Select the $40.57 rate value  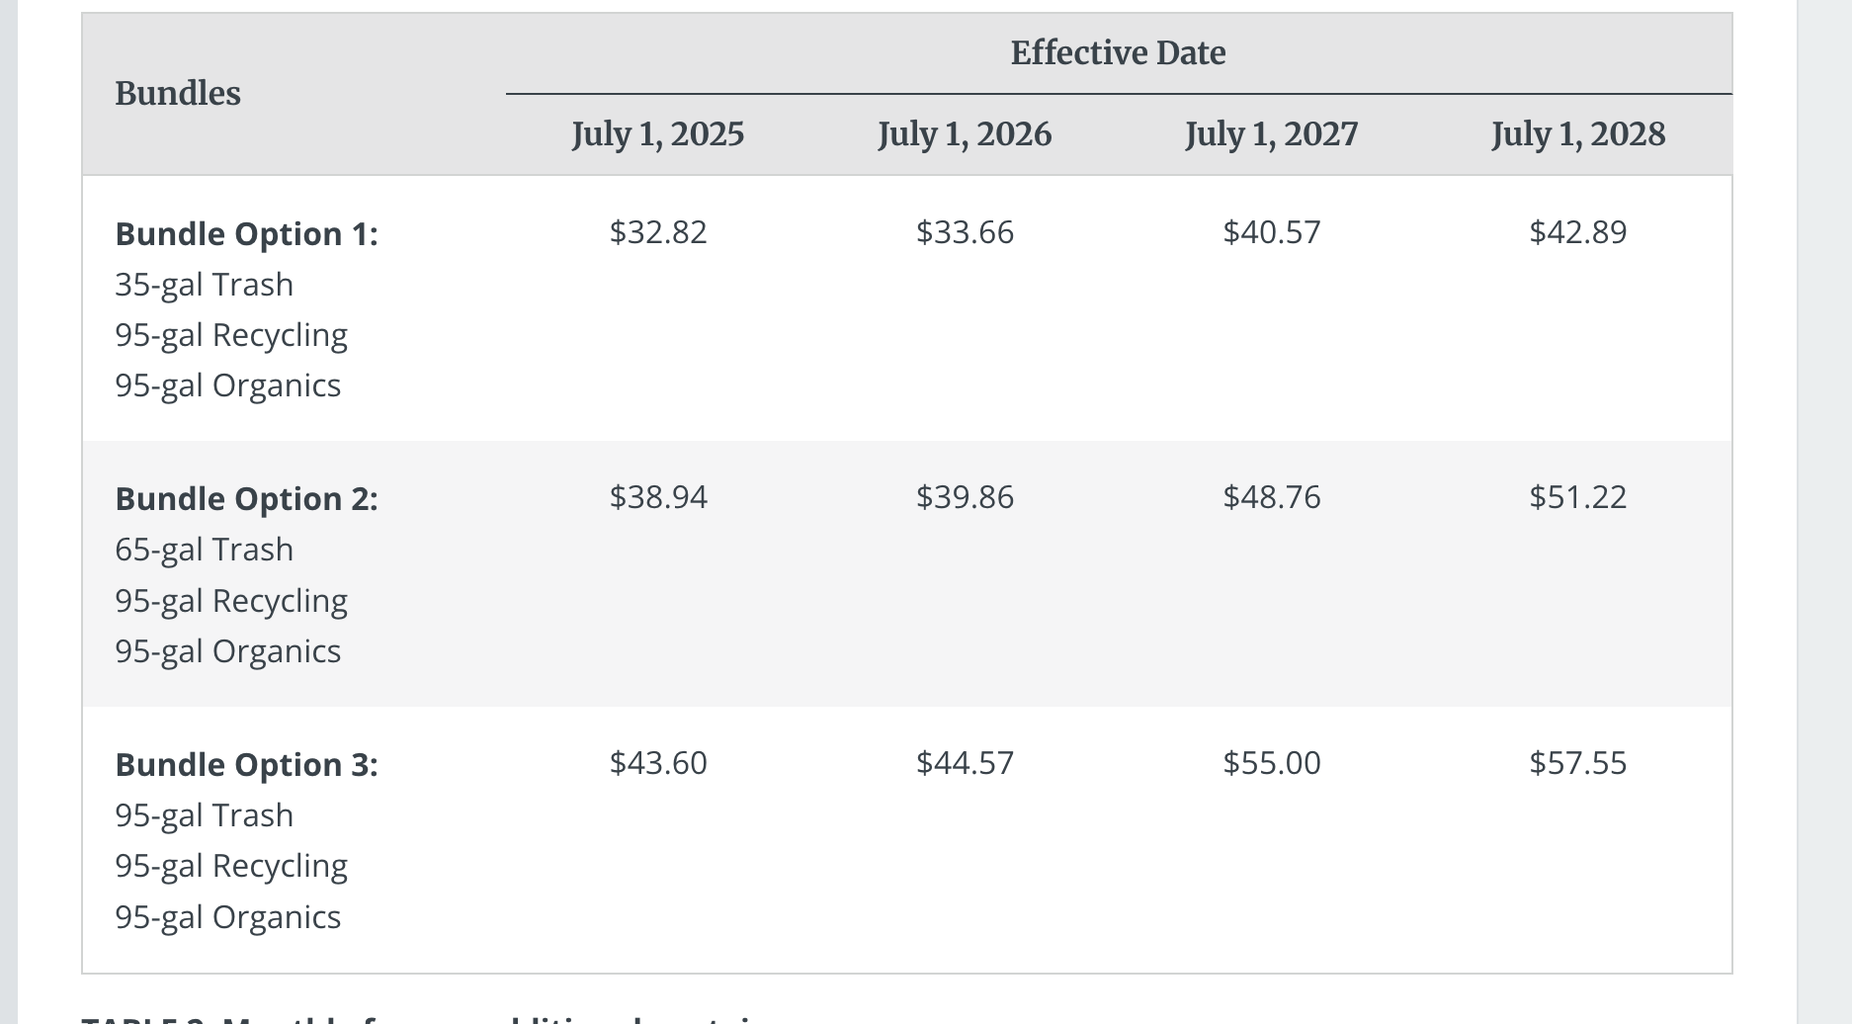coord(1271,232)
